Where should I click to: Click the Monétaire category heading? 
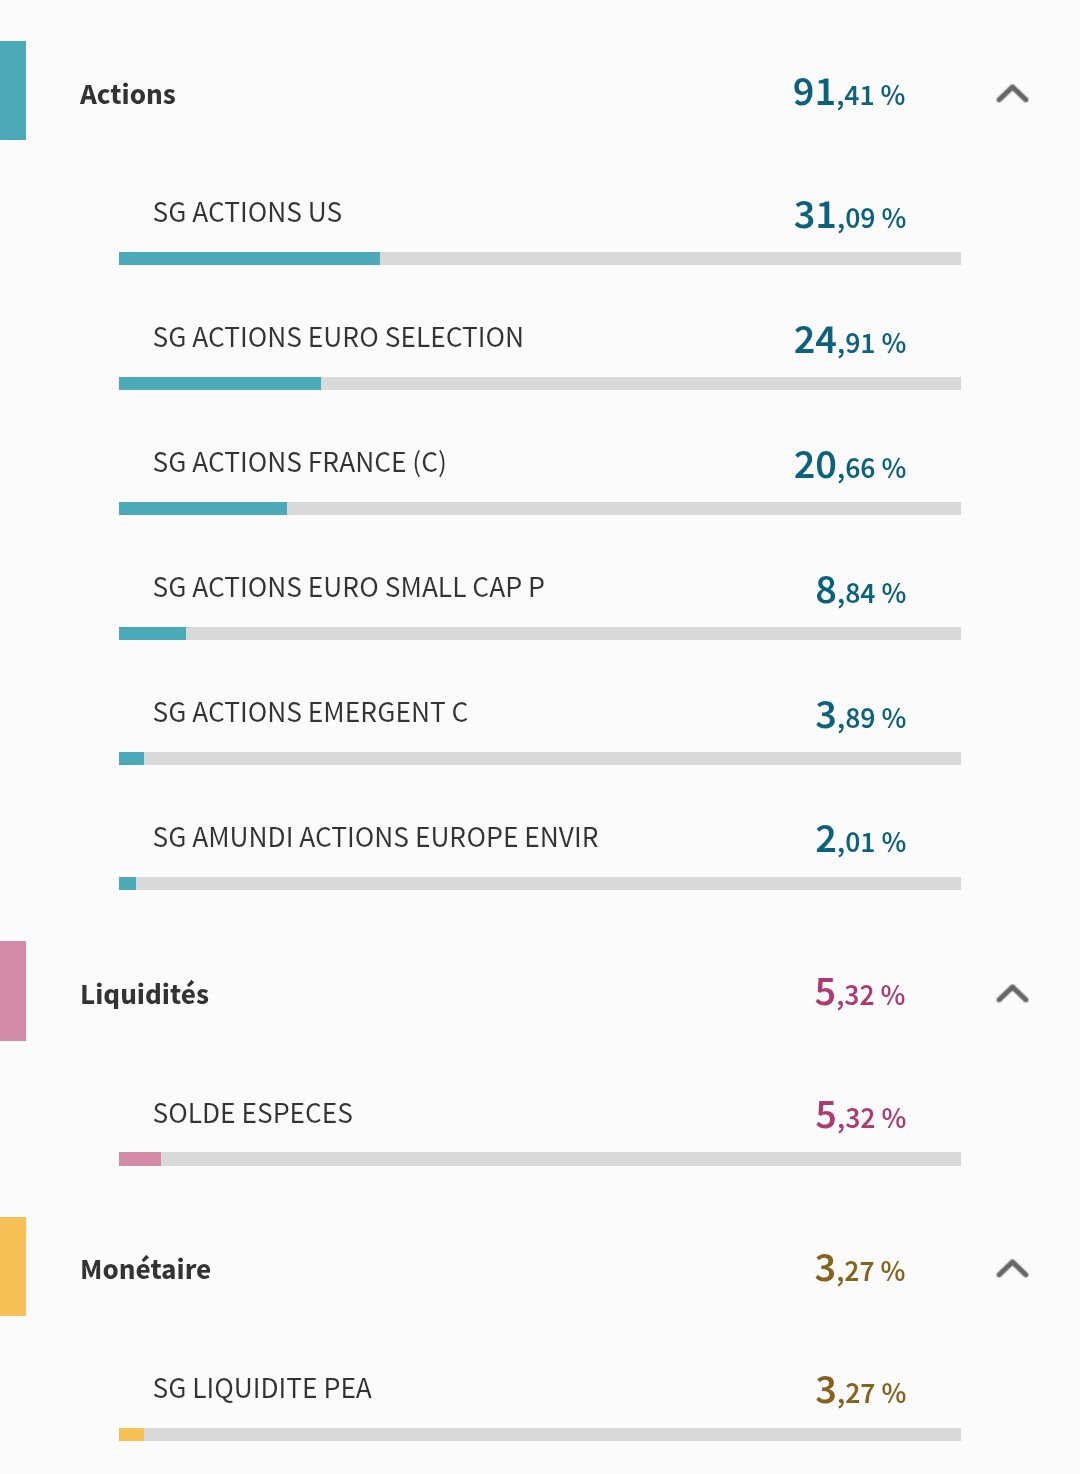coord(146,1270)
